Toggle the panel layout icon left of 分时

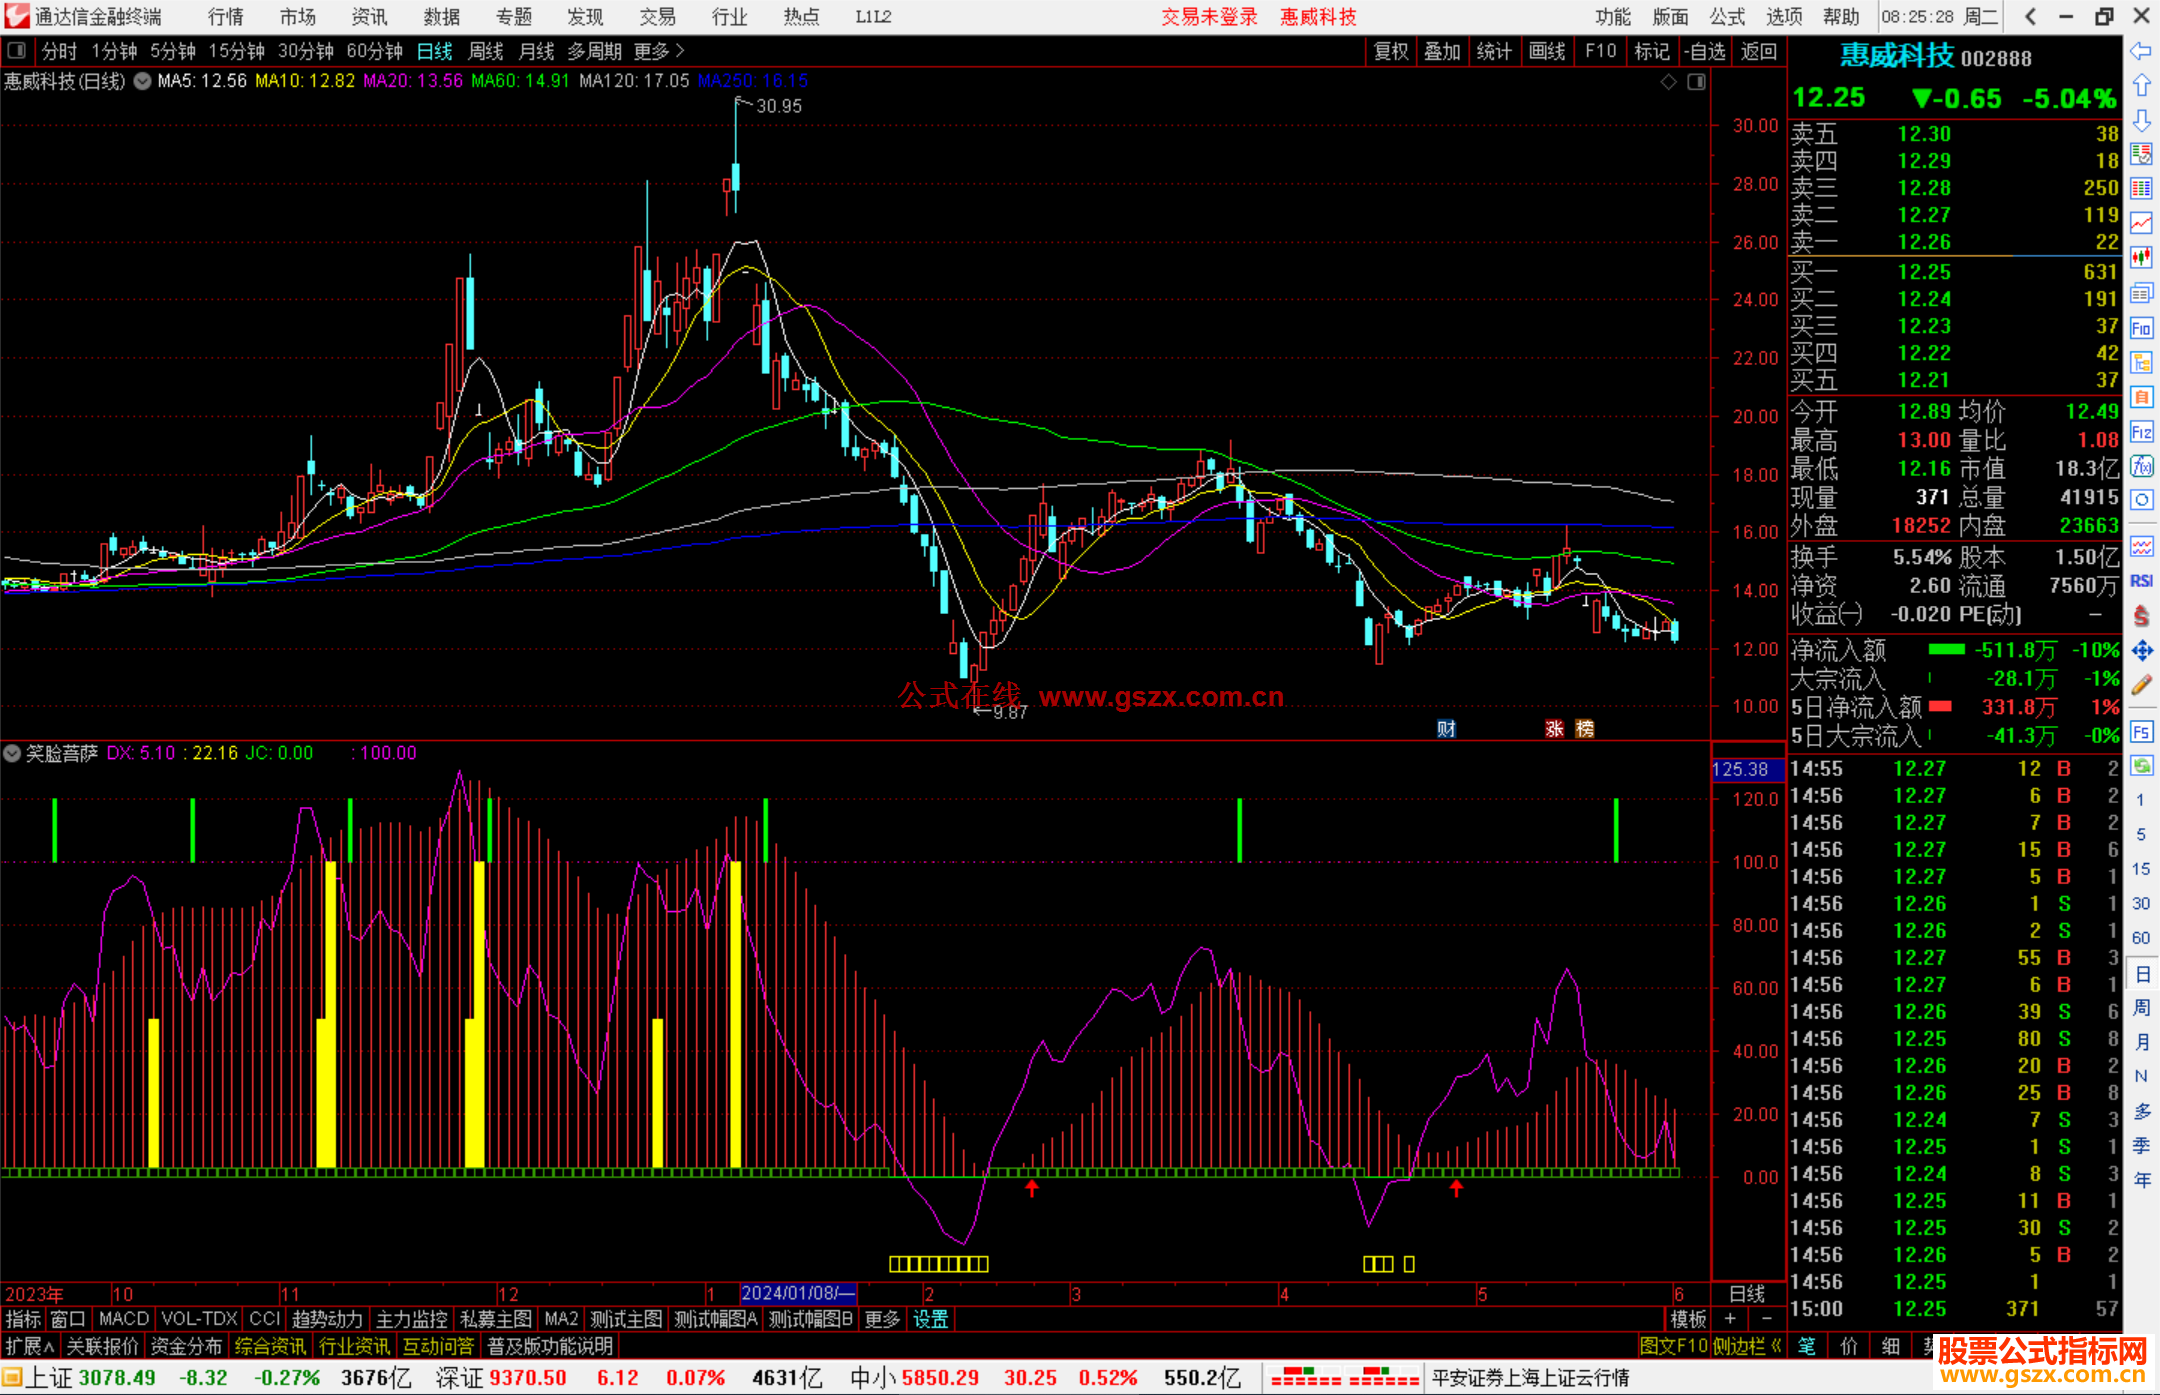pos(17,50)
